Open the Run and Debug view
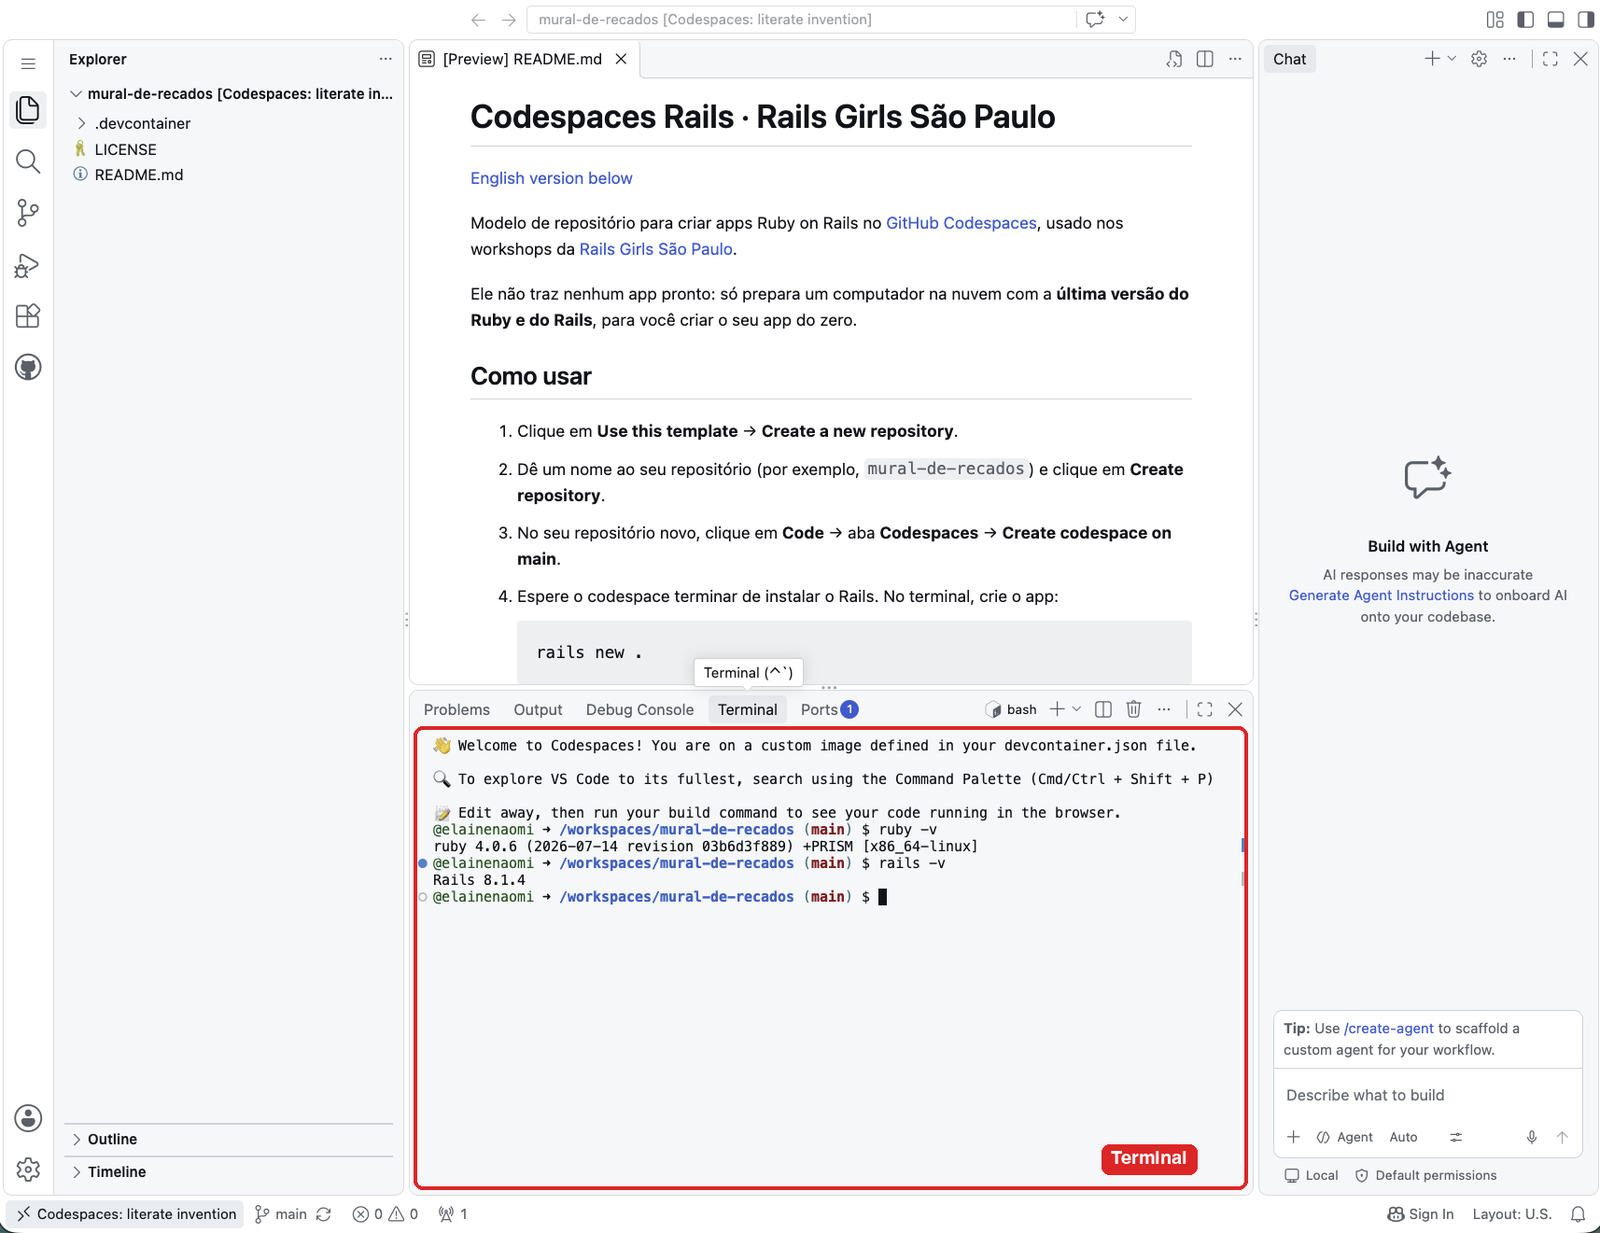The height and width of the screenshot is (1233, 1600). point(28,265)
